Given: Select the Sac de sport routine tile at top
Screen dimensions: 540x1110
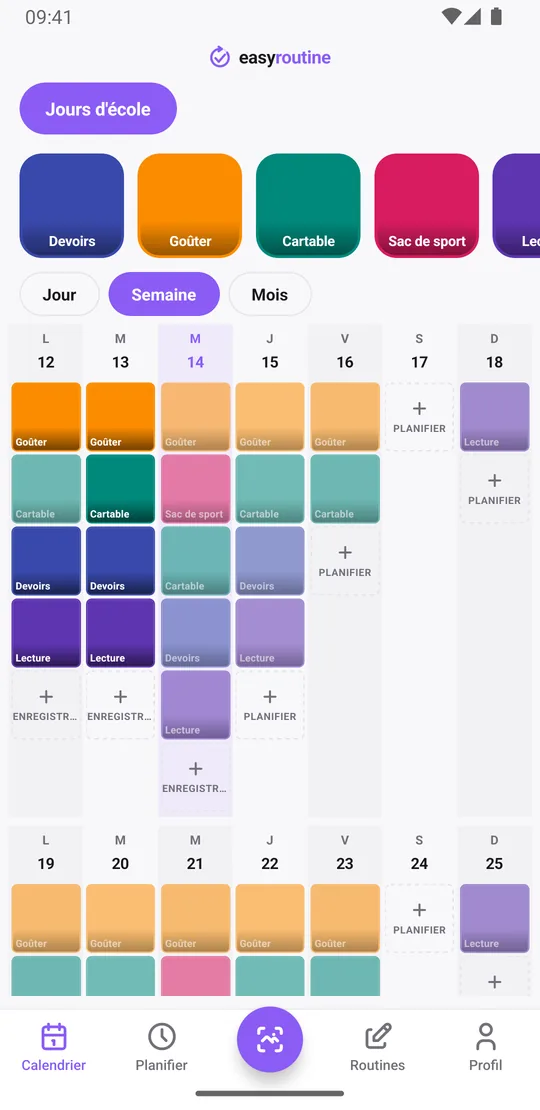Looking at the screenshot, I should [427, 205].
